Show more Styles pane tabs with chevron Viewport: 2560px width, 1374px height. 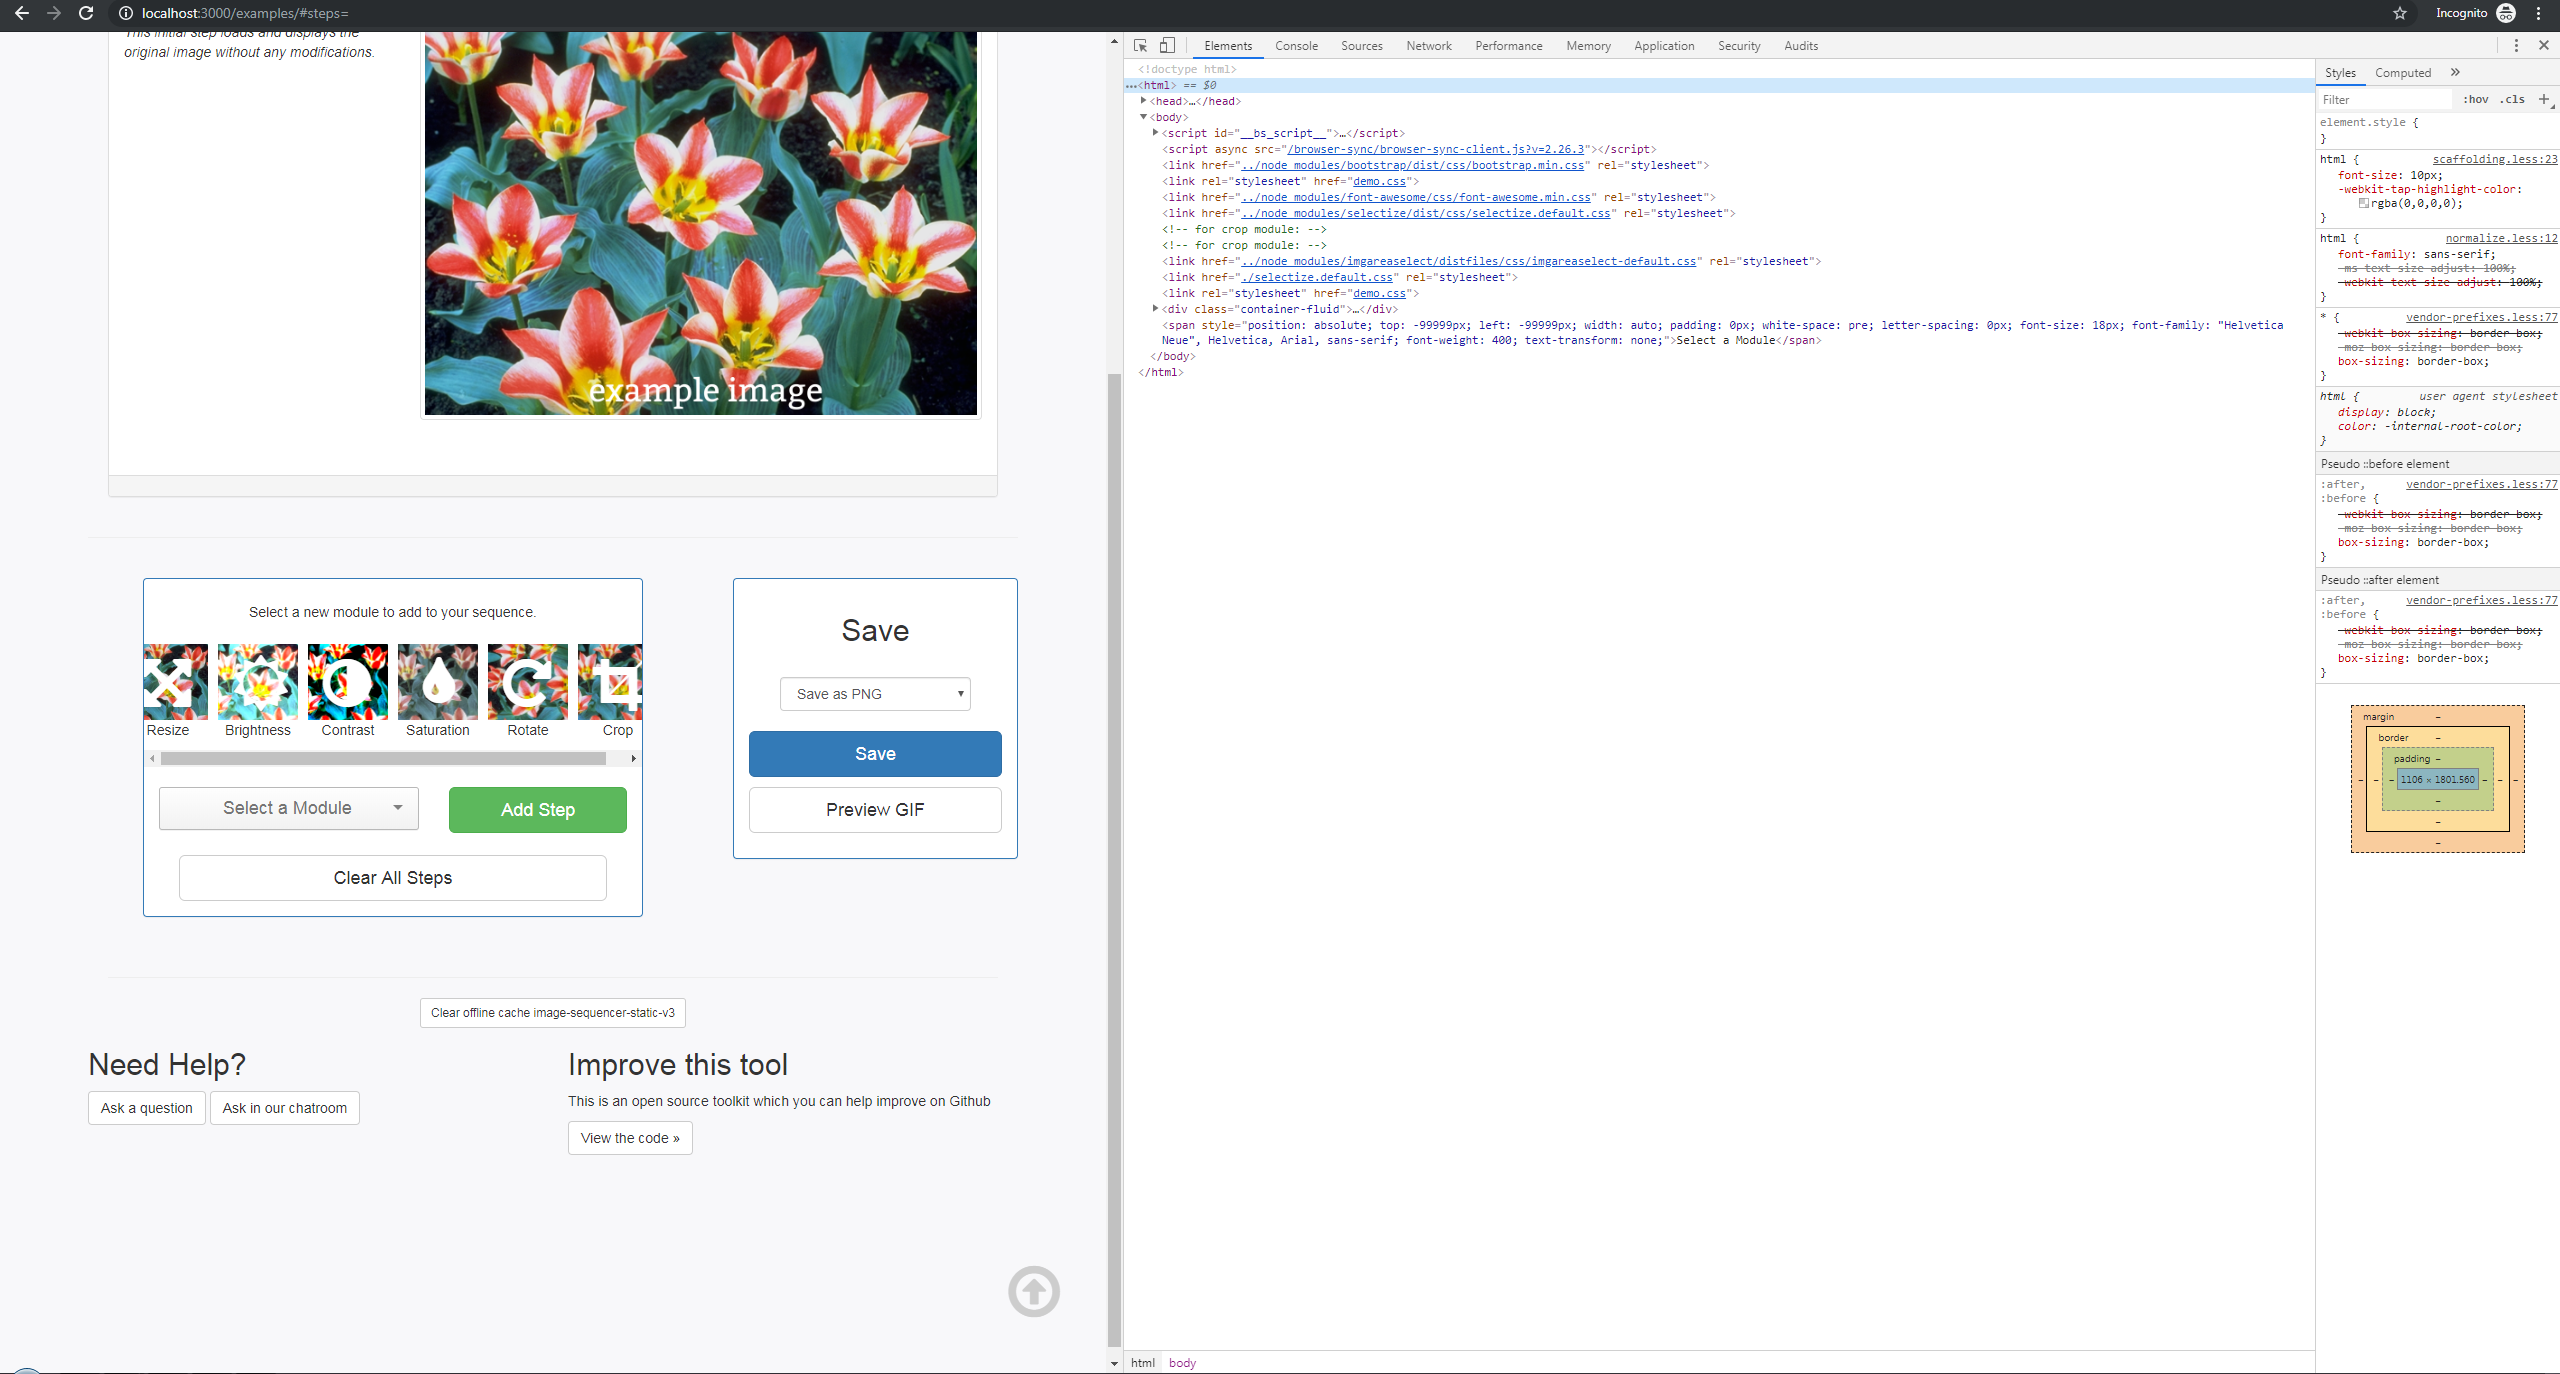tap(2455, 72)
